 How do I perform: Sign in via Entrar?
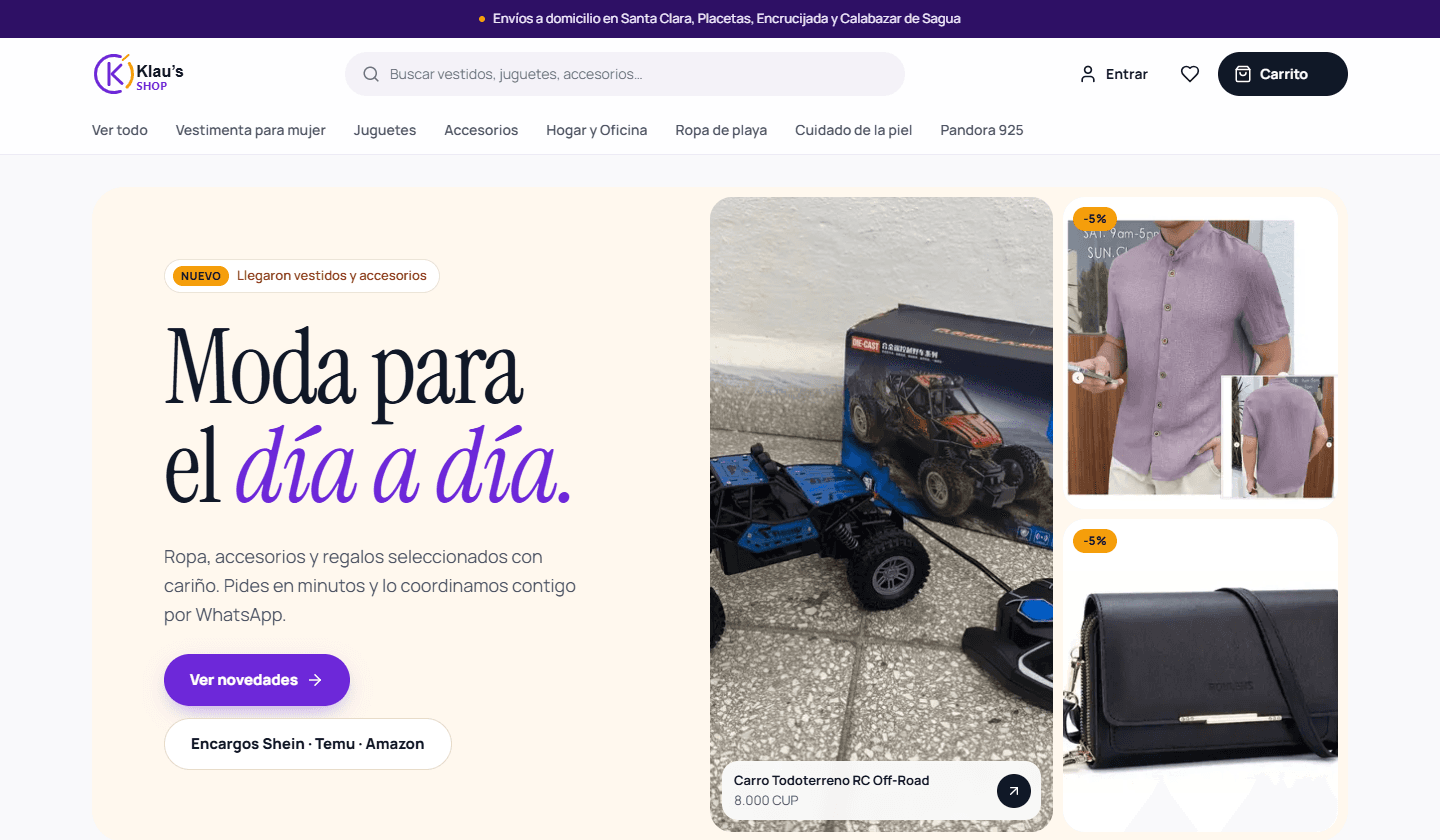1114,74
